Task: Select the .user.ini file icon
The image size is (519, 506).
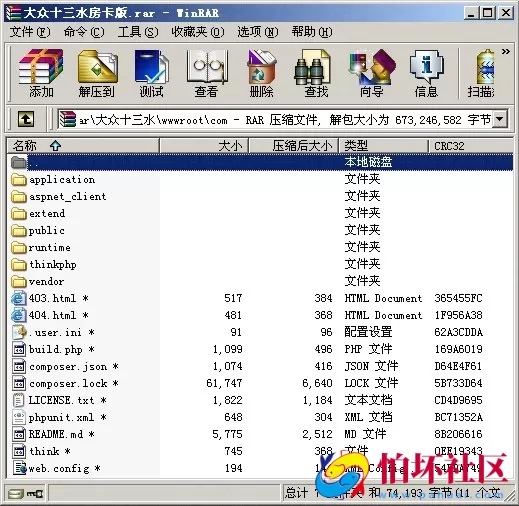Action: pos(19,332)
